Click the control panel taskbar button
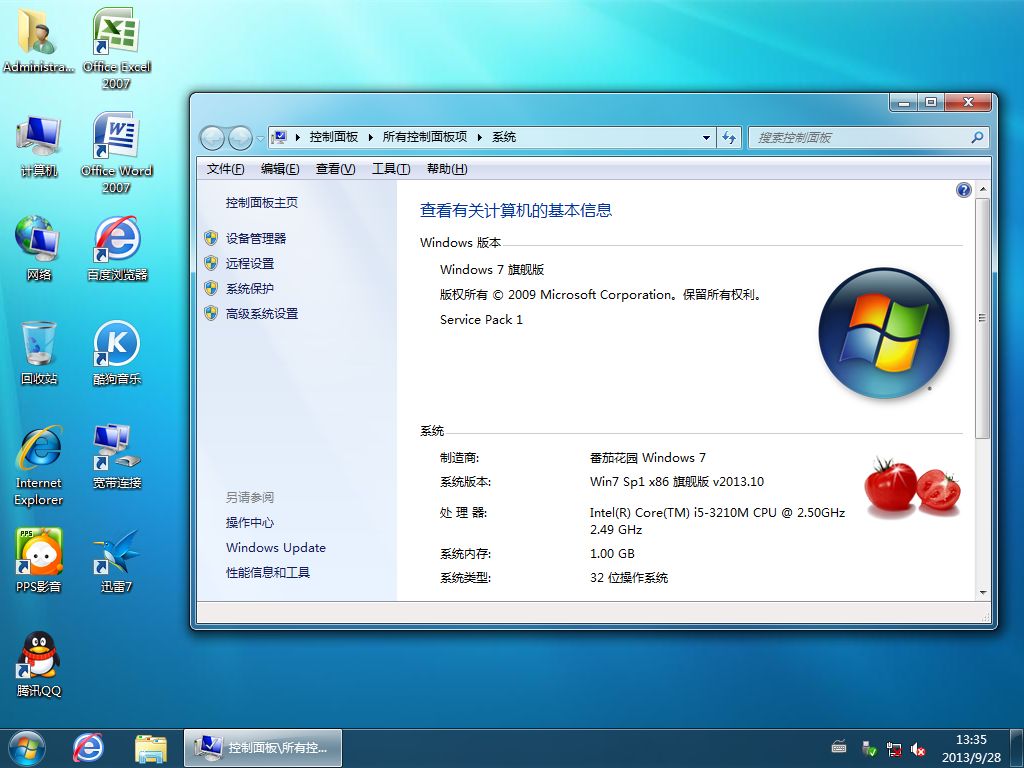Viewport: 1024px width, 768px height. tap(263, 748)
